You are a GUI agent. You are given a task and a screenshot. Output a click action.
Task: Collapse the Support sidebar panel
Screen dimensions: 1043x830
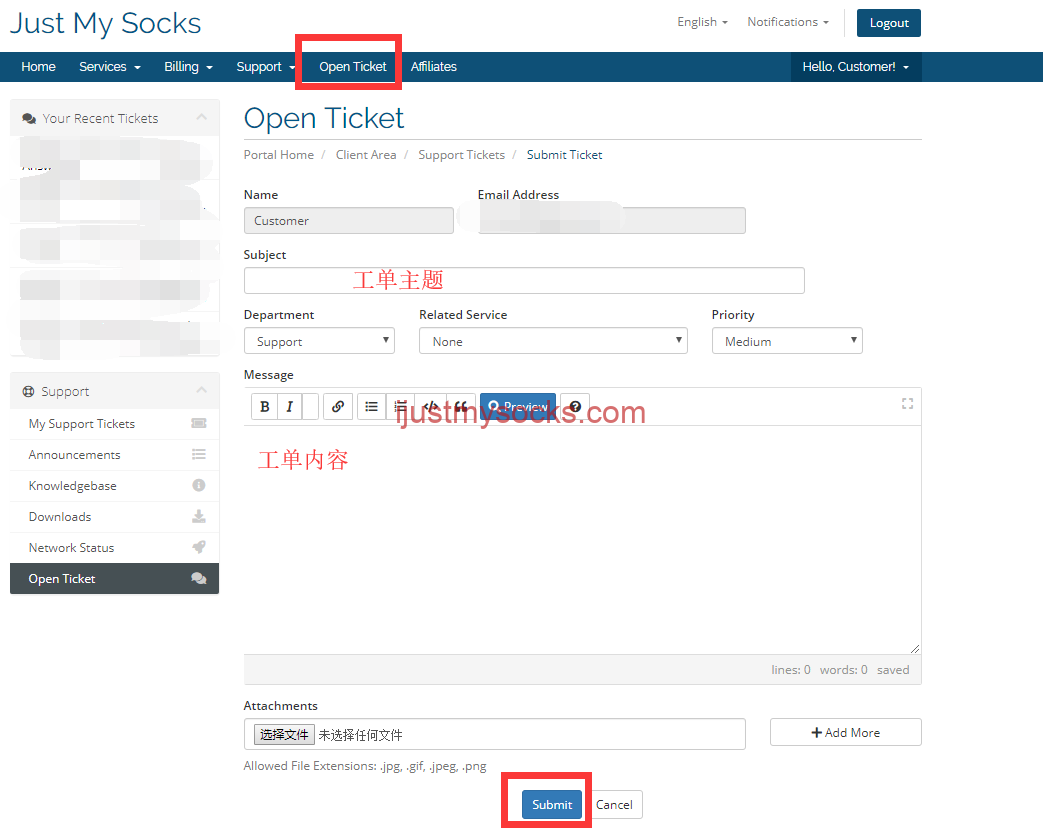pyautogui.click(x=202, y=390)
